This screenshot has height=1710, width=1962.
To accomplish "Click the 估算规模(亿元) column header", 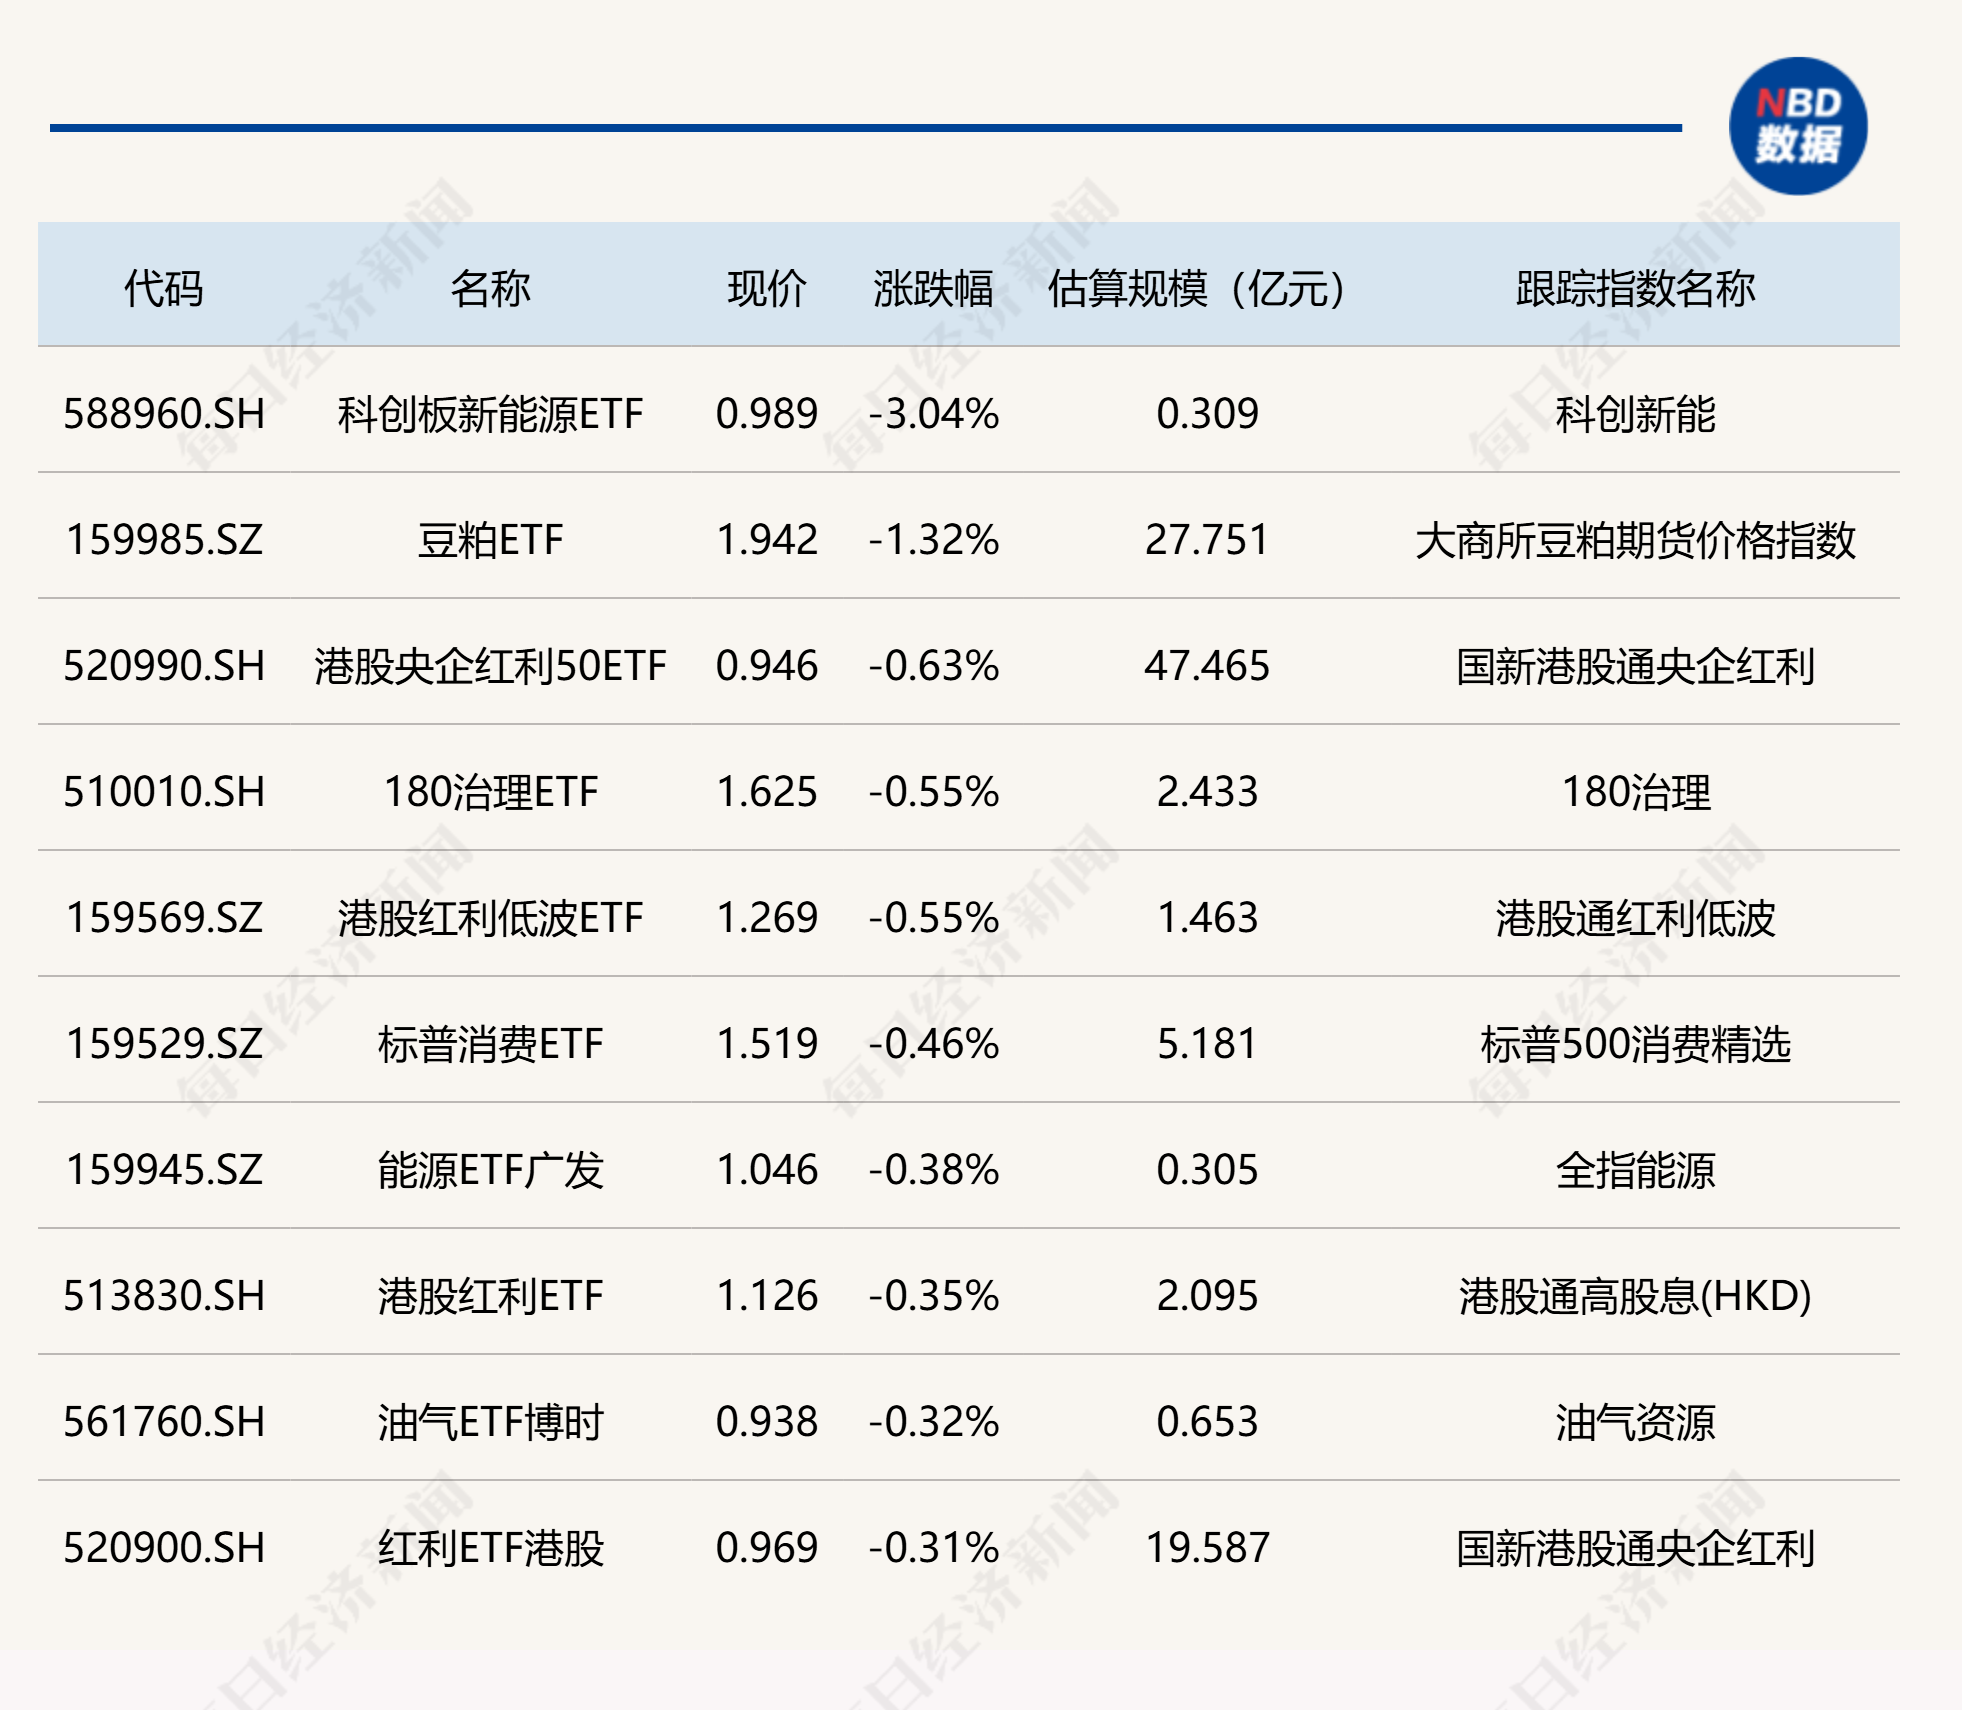I will coord(1196,289).
